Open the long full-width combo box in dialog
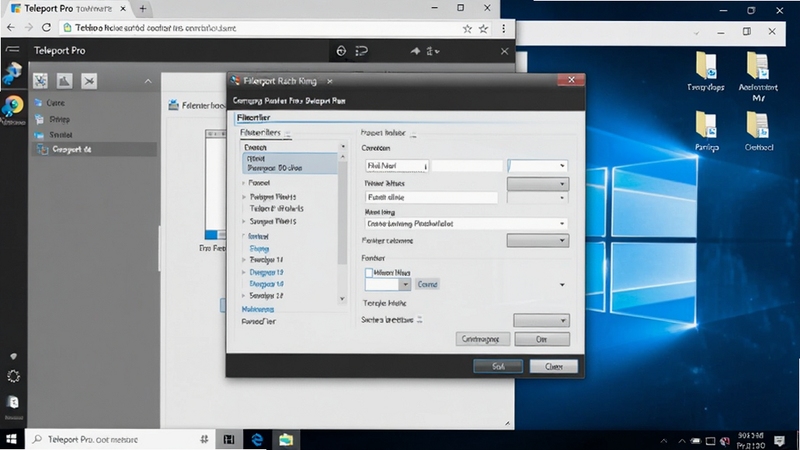Image resolution: width=800 pixels, height=450 pixels. 466,223
